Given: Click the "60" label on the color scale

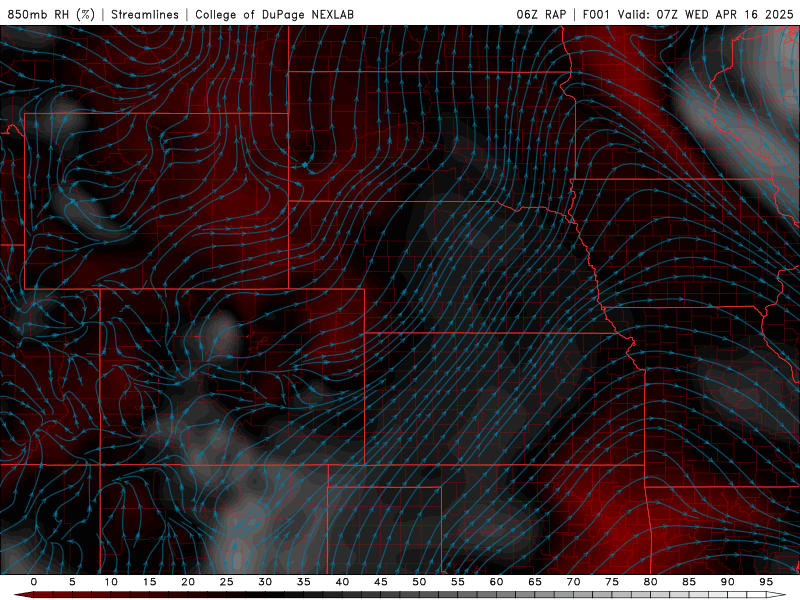Looking at the screenshot, I should [x=496, y=582].
